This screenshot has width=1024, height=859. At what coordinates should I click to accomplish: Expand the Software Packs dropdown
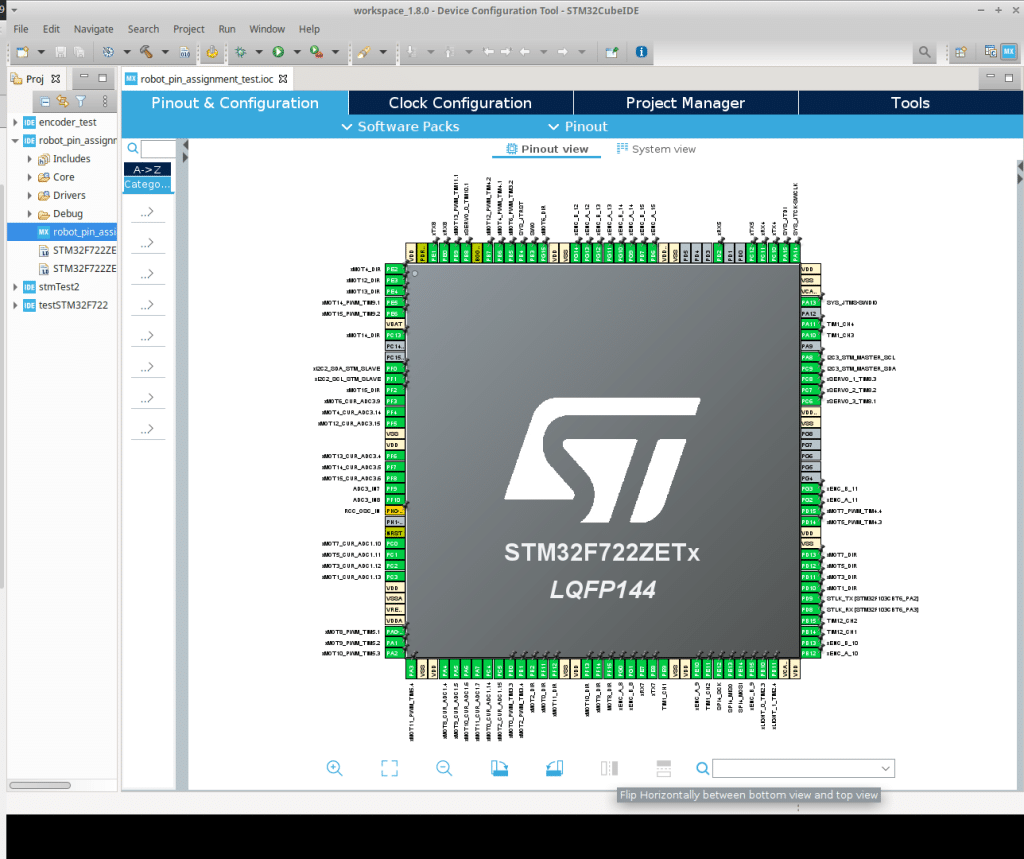(x=400, y=127)
